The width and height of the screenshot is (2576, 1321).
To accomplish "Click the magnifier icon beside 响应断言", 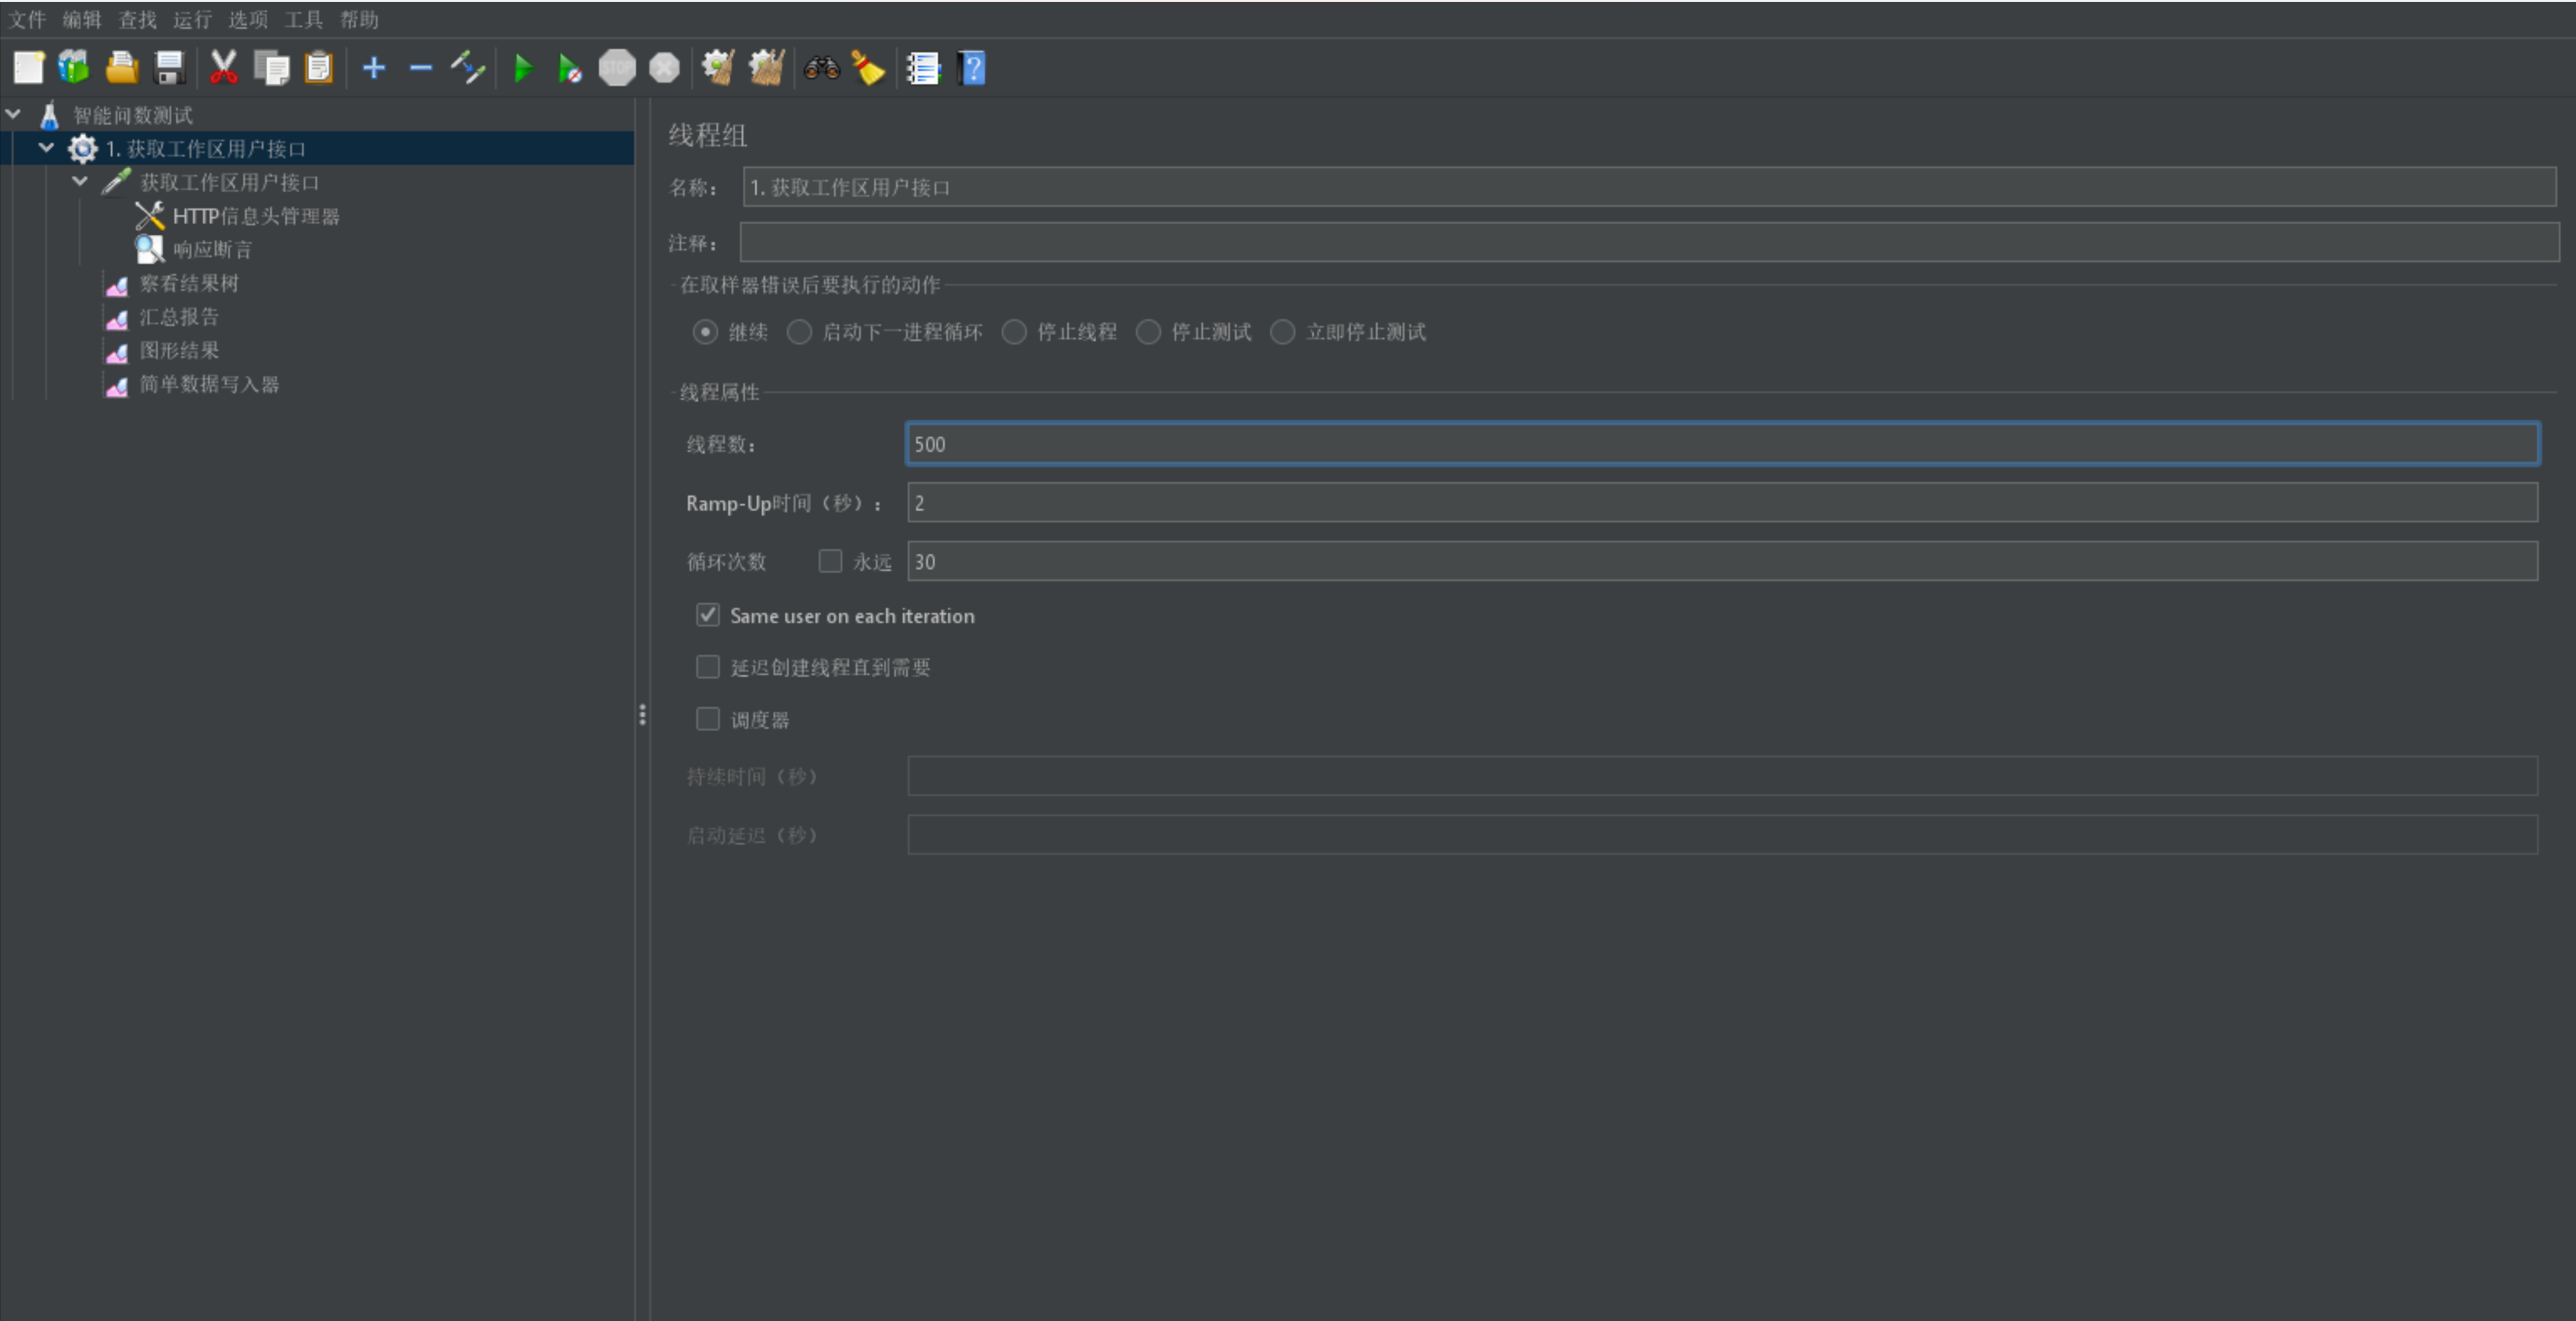I will click(149, 249).
